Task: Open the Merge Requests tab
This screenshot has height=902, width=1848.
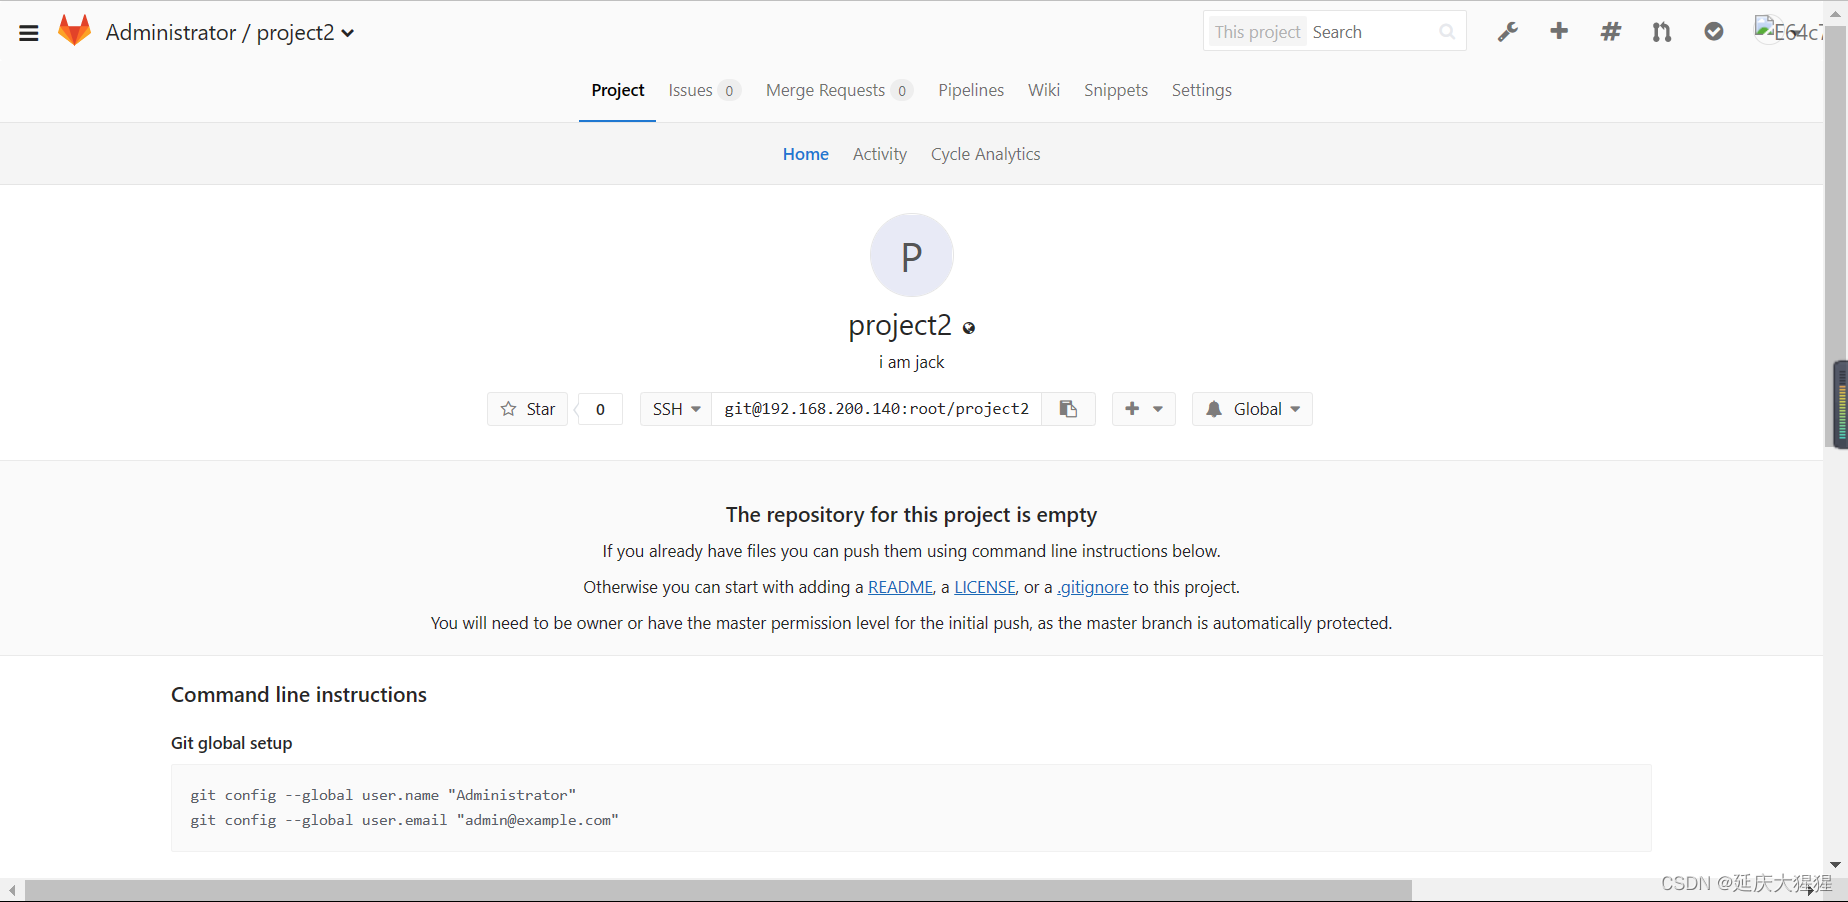Action: 839,90
